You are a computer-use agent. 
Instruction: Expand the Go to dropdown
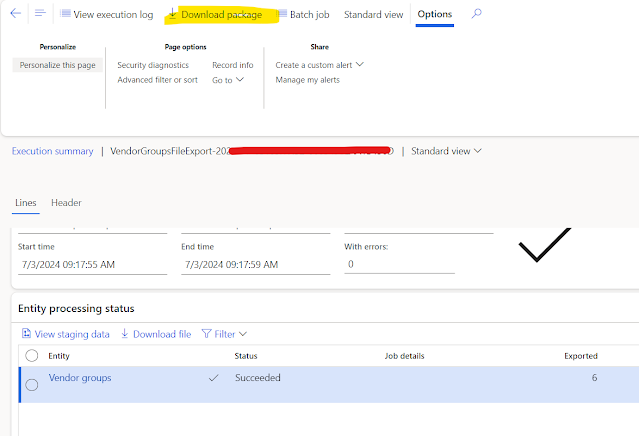[x=228, y=80]
